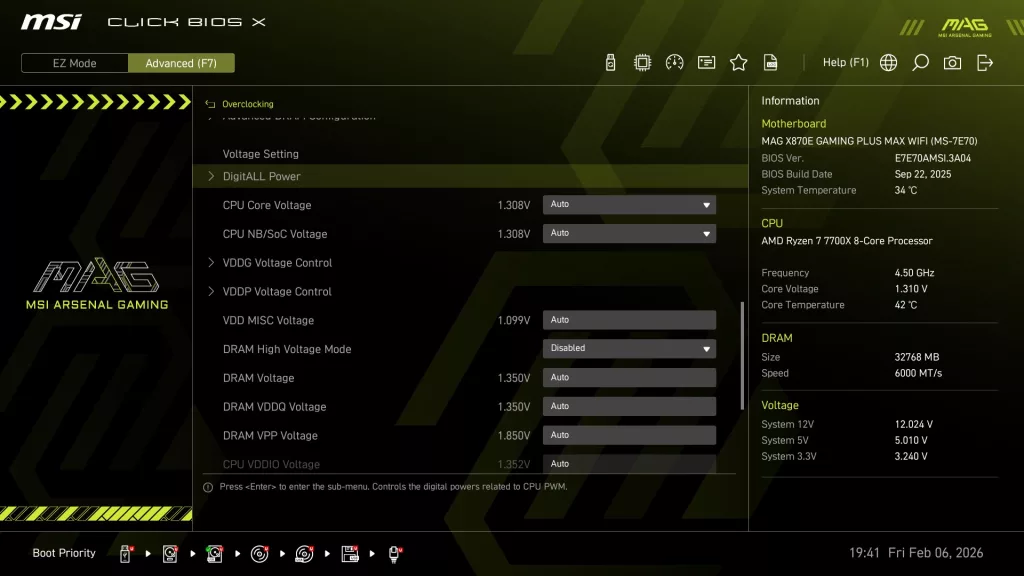
Task: Open the DRAM High Voltage Mode dropdown
Action: 629,348
